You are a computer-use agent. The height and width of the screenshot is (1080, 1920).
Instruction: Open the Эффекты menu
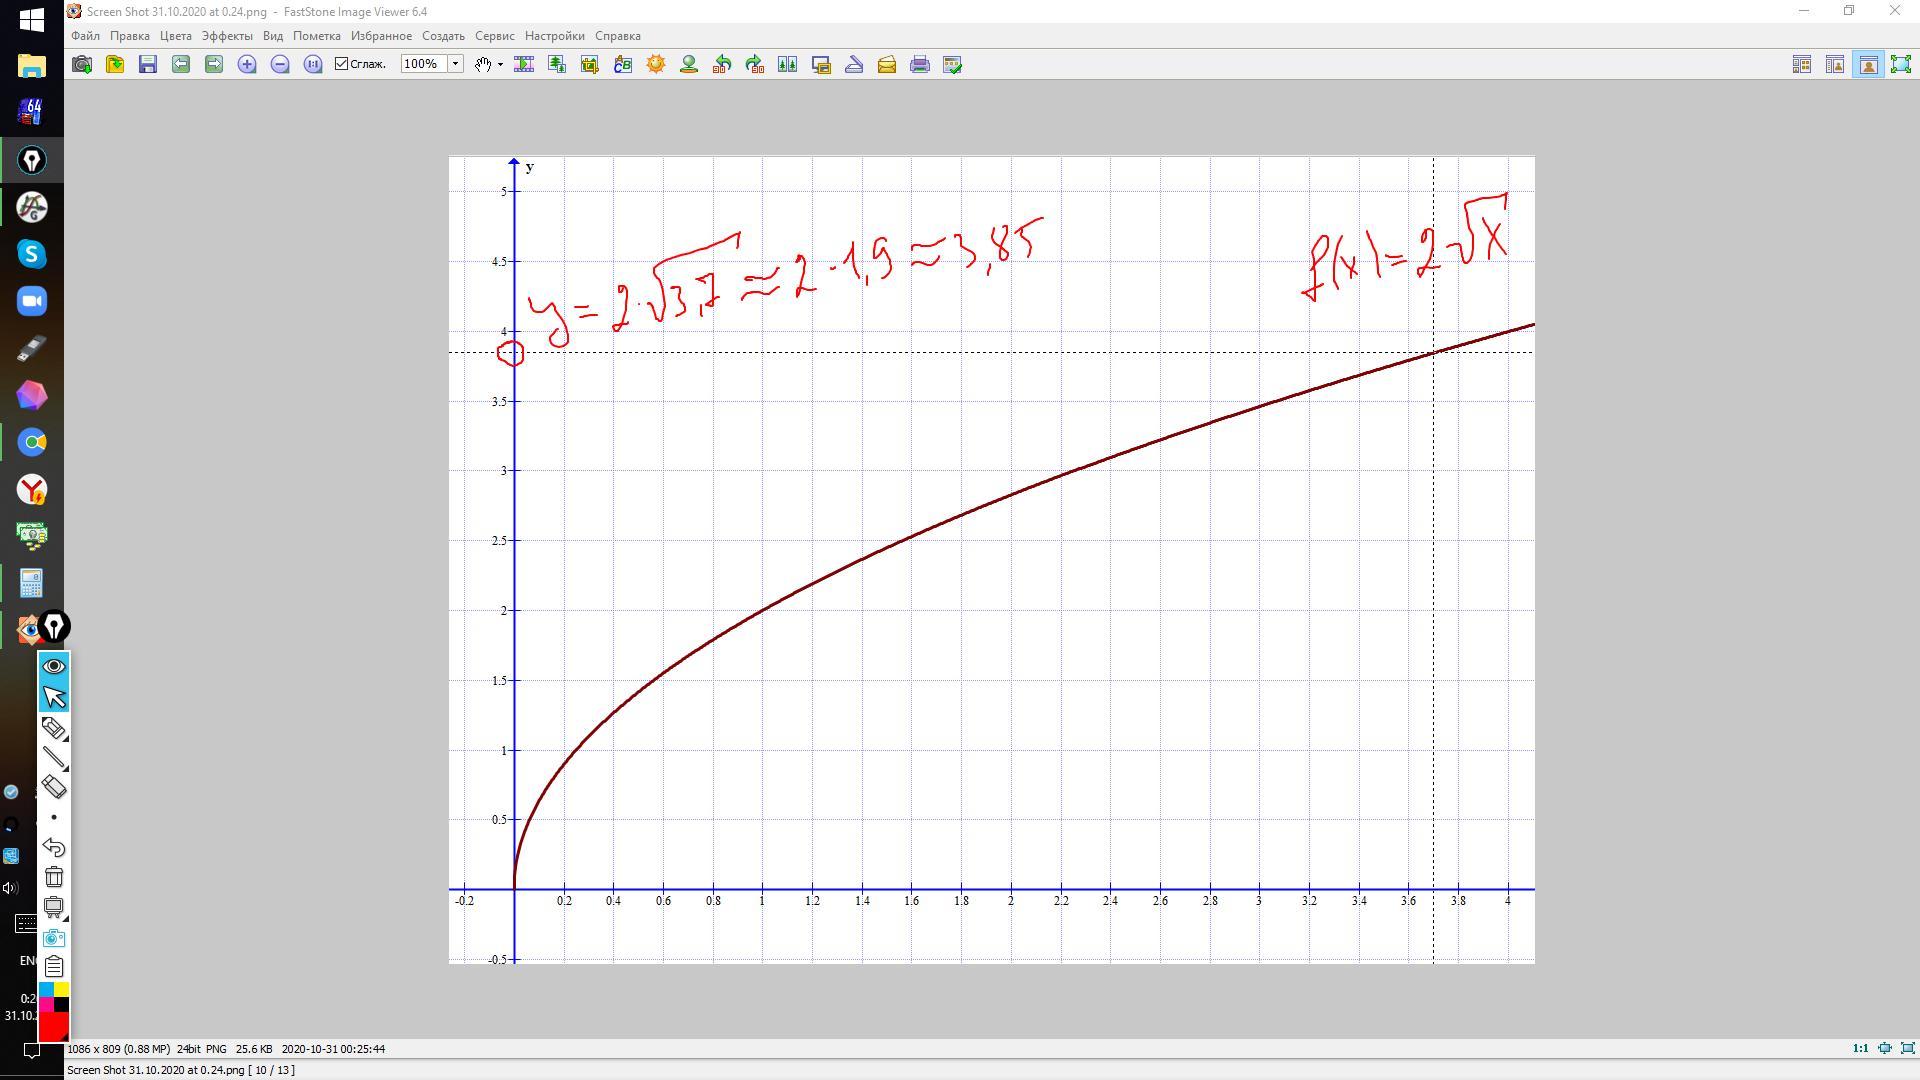(x=227, y=36)
